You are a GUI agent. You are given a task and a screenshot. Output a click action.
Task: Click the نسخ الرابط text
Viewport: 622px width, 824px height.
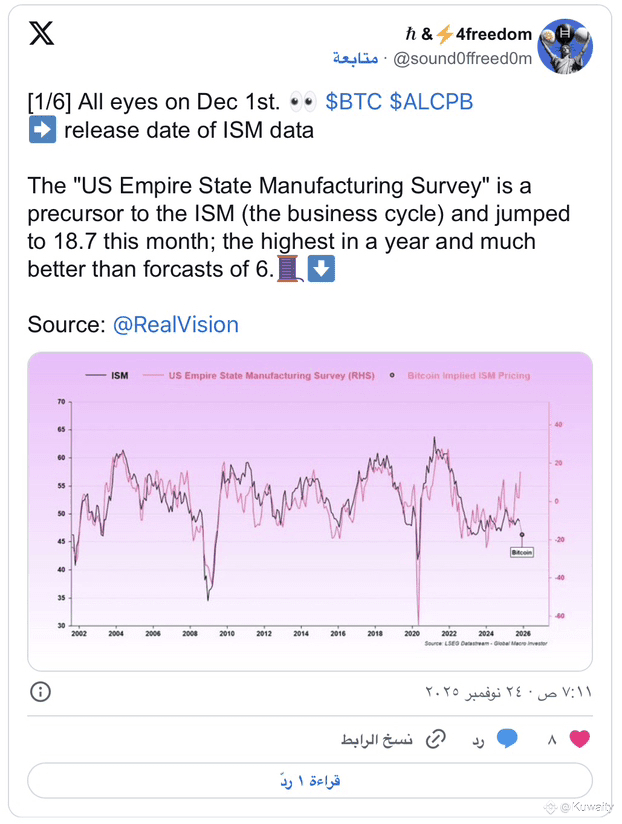click(376, 740)
